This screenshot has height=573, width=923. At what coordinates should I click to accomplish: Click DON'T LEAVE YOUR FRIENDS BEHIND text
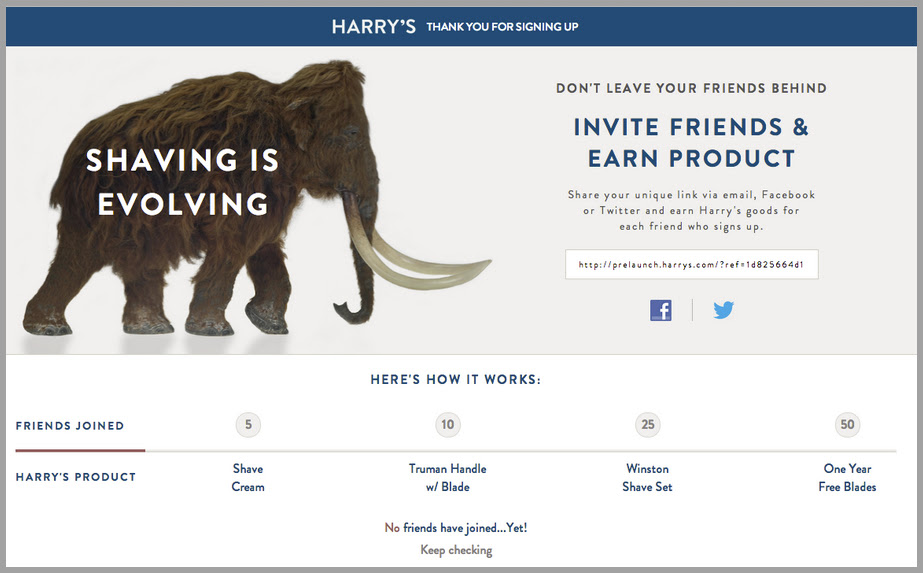pos(692,88)
